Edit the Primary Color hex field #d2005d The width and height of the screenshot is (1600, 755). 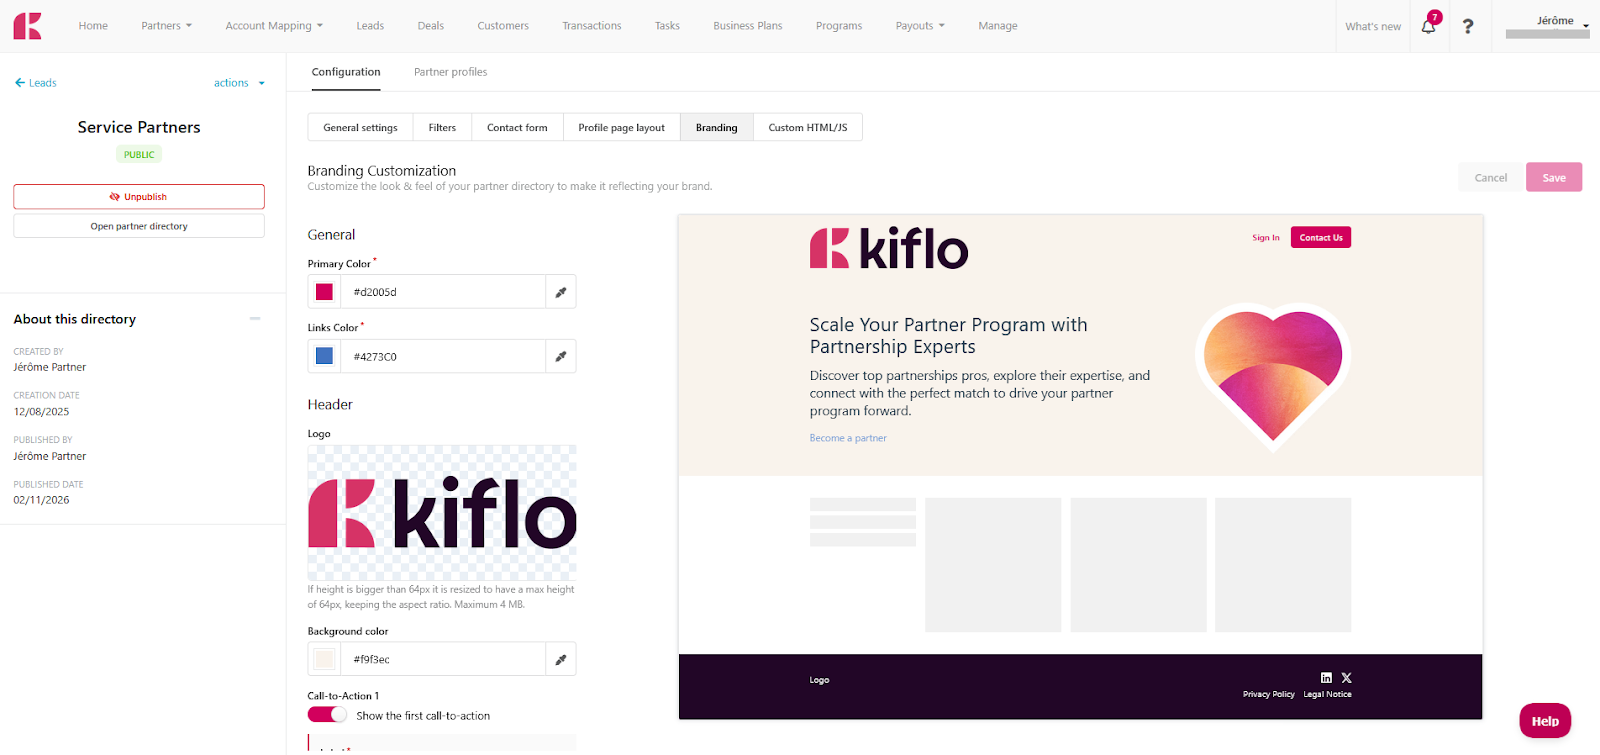[443, 292]
